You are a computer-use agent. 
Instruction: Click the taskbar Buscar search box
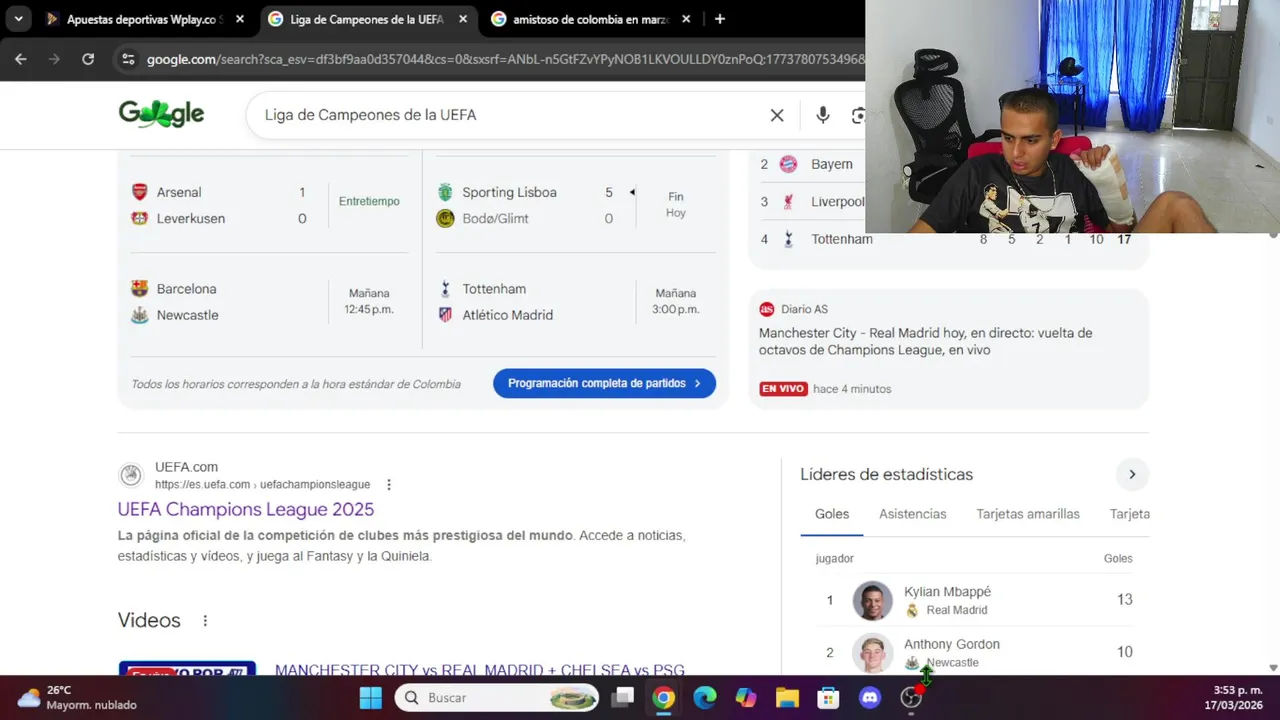coord(496,698)
